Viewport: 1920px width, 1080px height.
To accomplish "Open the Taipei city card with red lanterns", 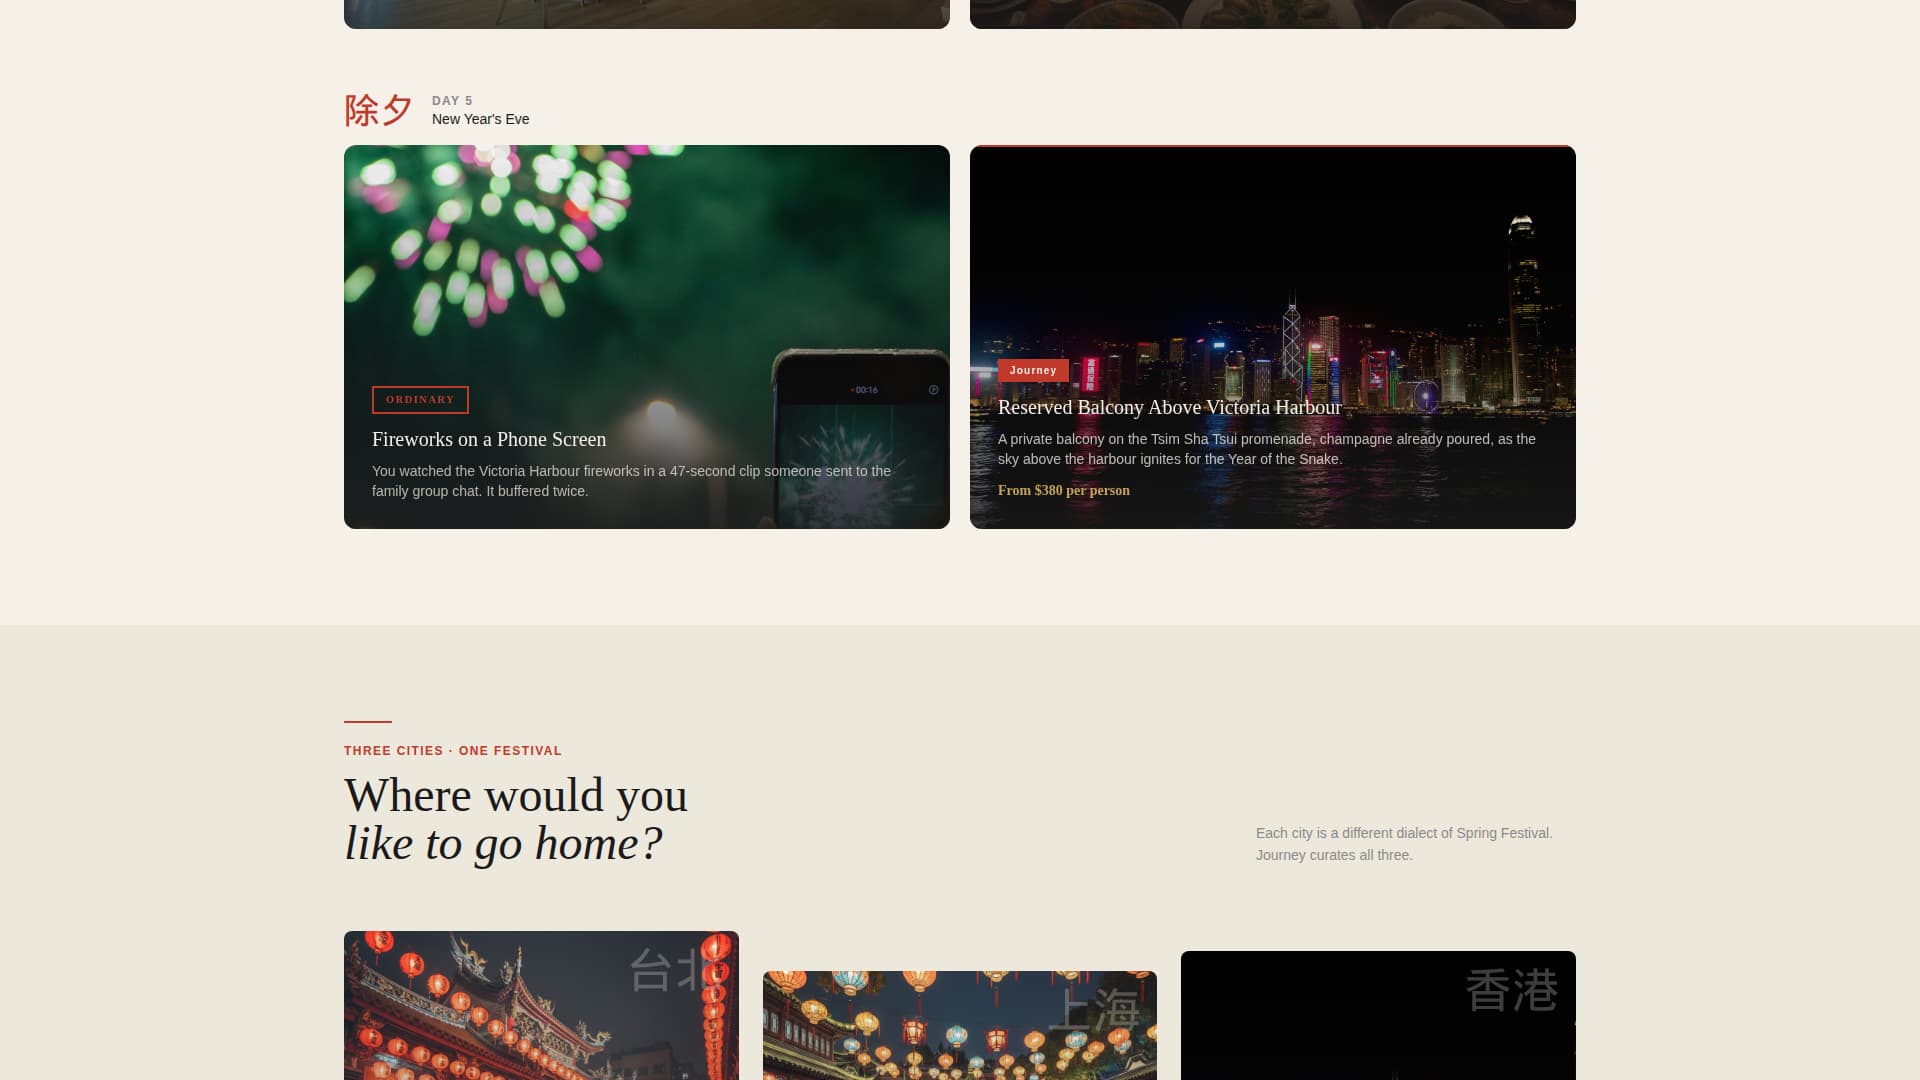I will point(541,1005).
